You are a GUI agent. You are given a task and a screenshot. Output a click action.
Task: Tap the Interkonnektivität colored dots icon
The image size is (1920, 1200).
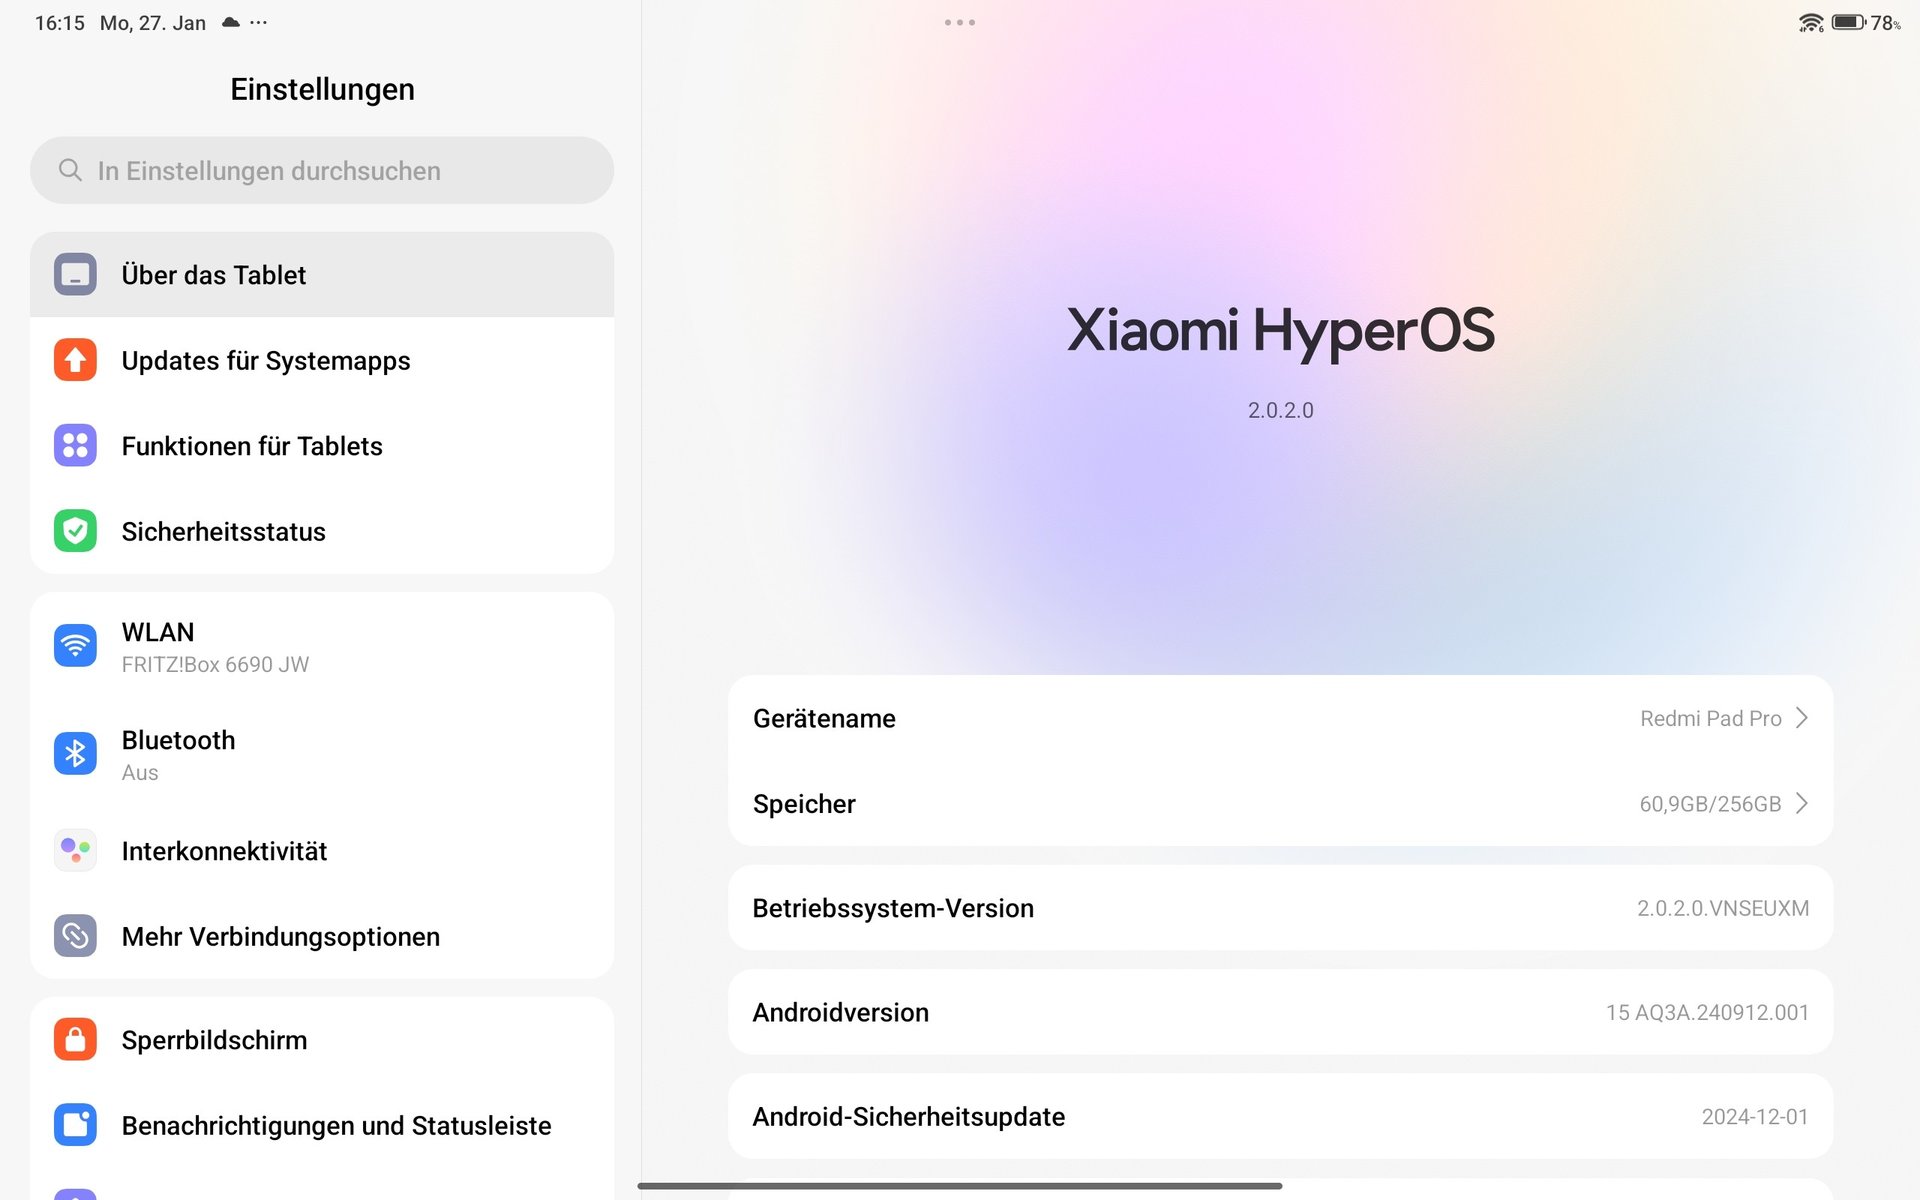(75, 850)
